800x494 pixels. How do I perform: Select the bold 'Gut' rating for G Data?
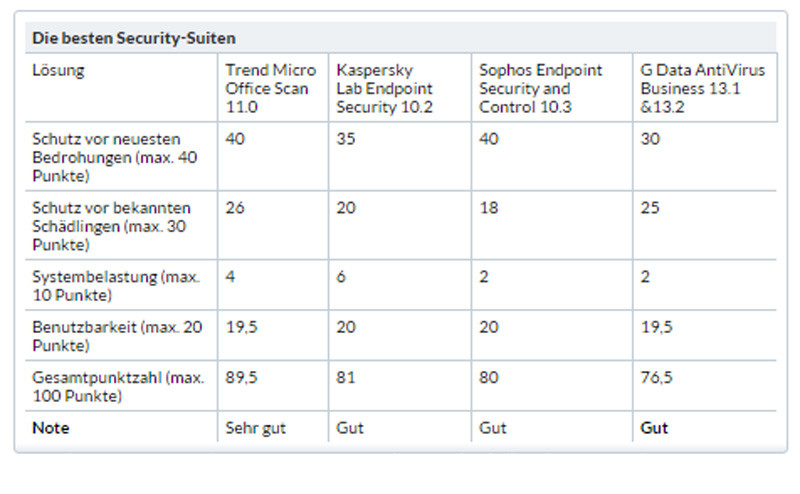[654, 428]
